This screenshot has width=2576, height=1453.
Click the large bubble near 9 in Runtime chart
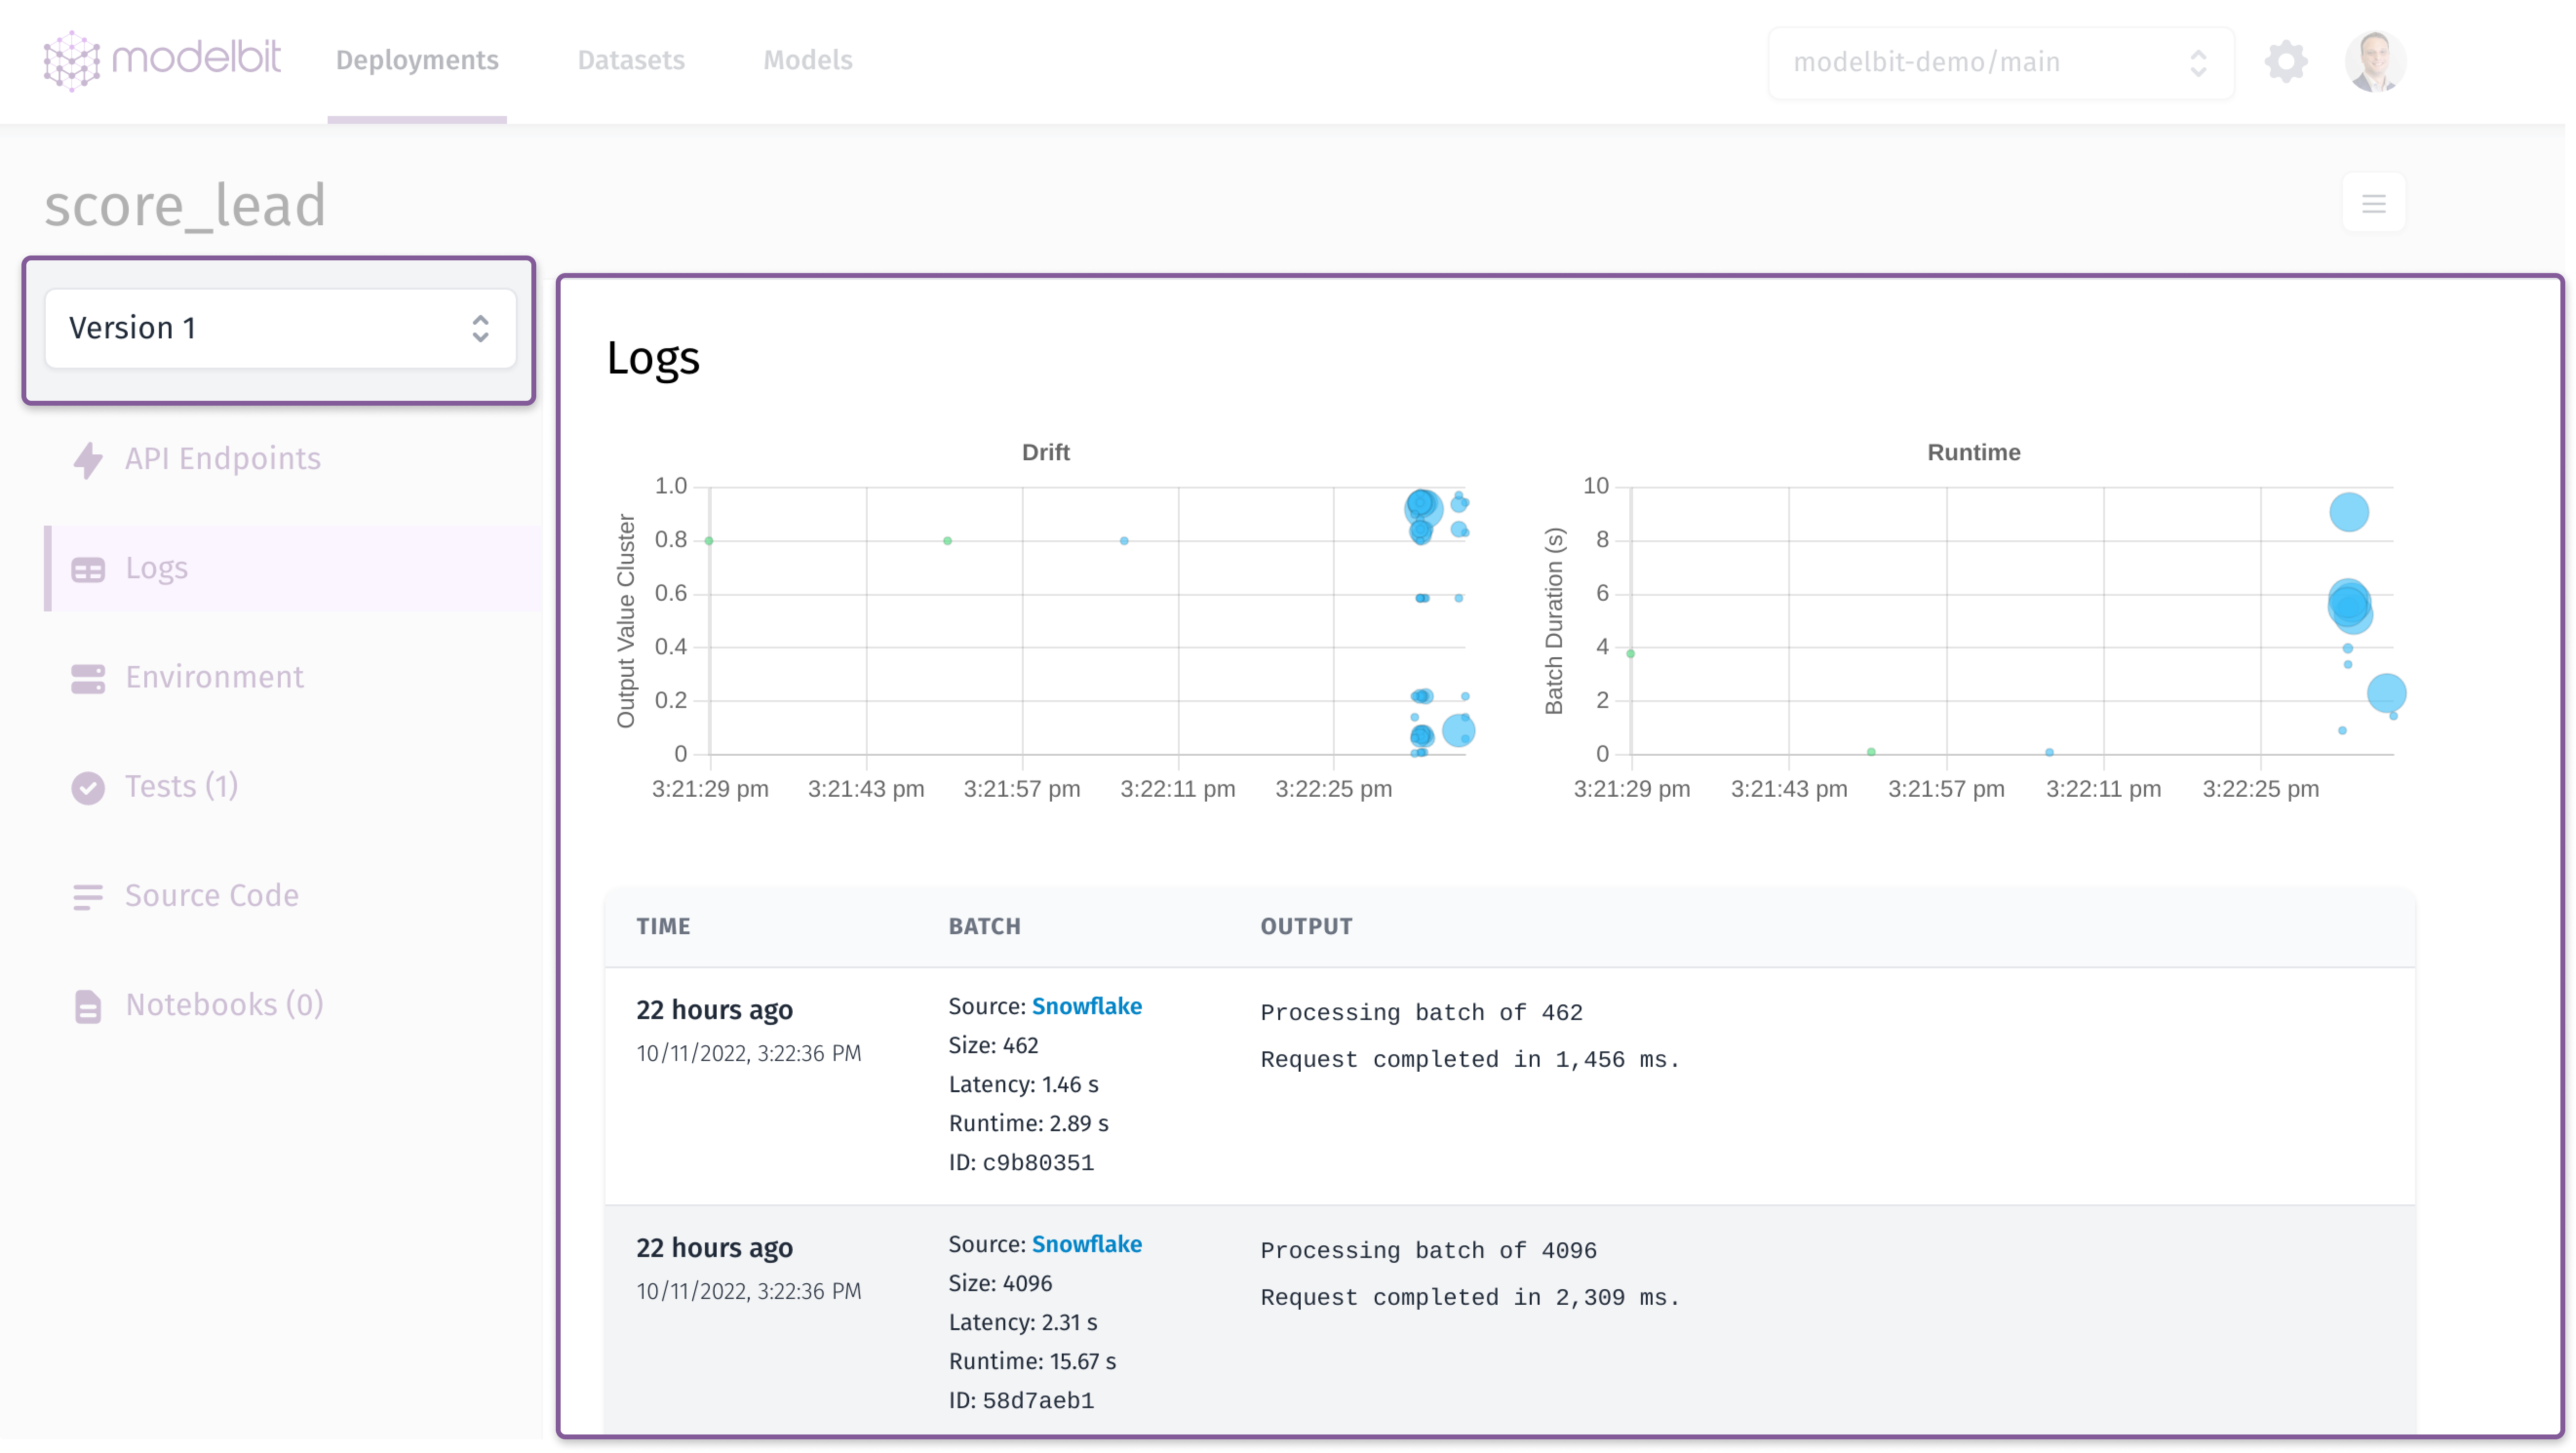click(x=2348, y=513)
